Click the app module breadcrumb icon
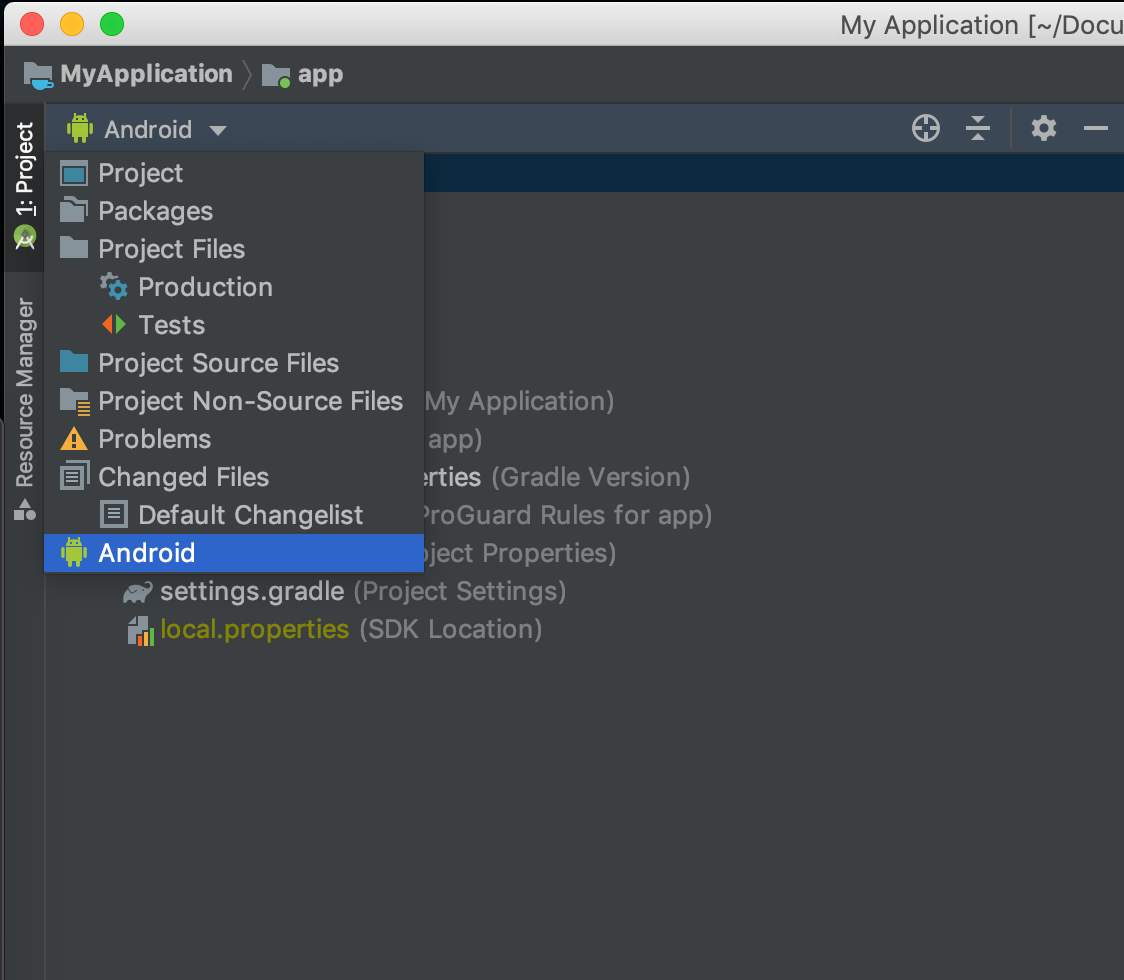This screenshot has width=1124, height=980. tap(276, 75)
